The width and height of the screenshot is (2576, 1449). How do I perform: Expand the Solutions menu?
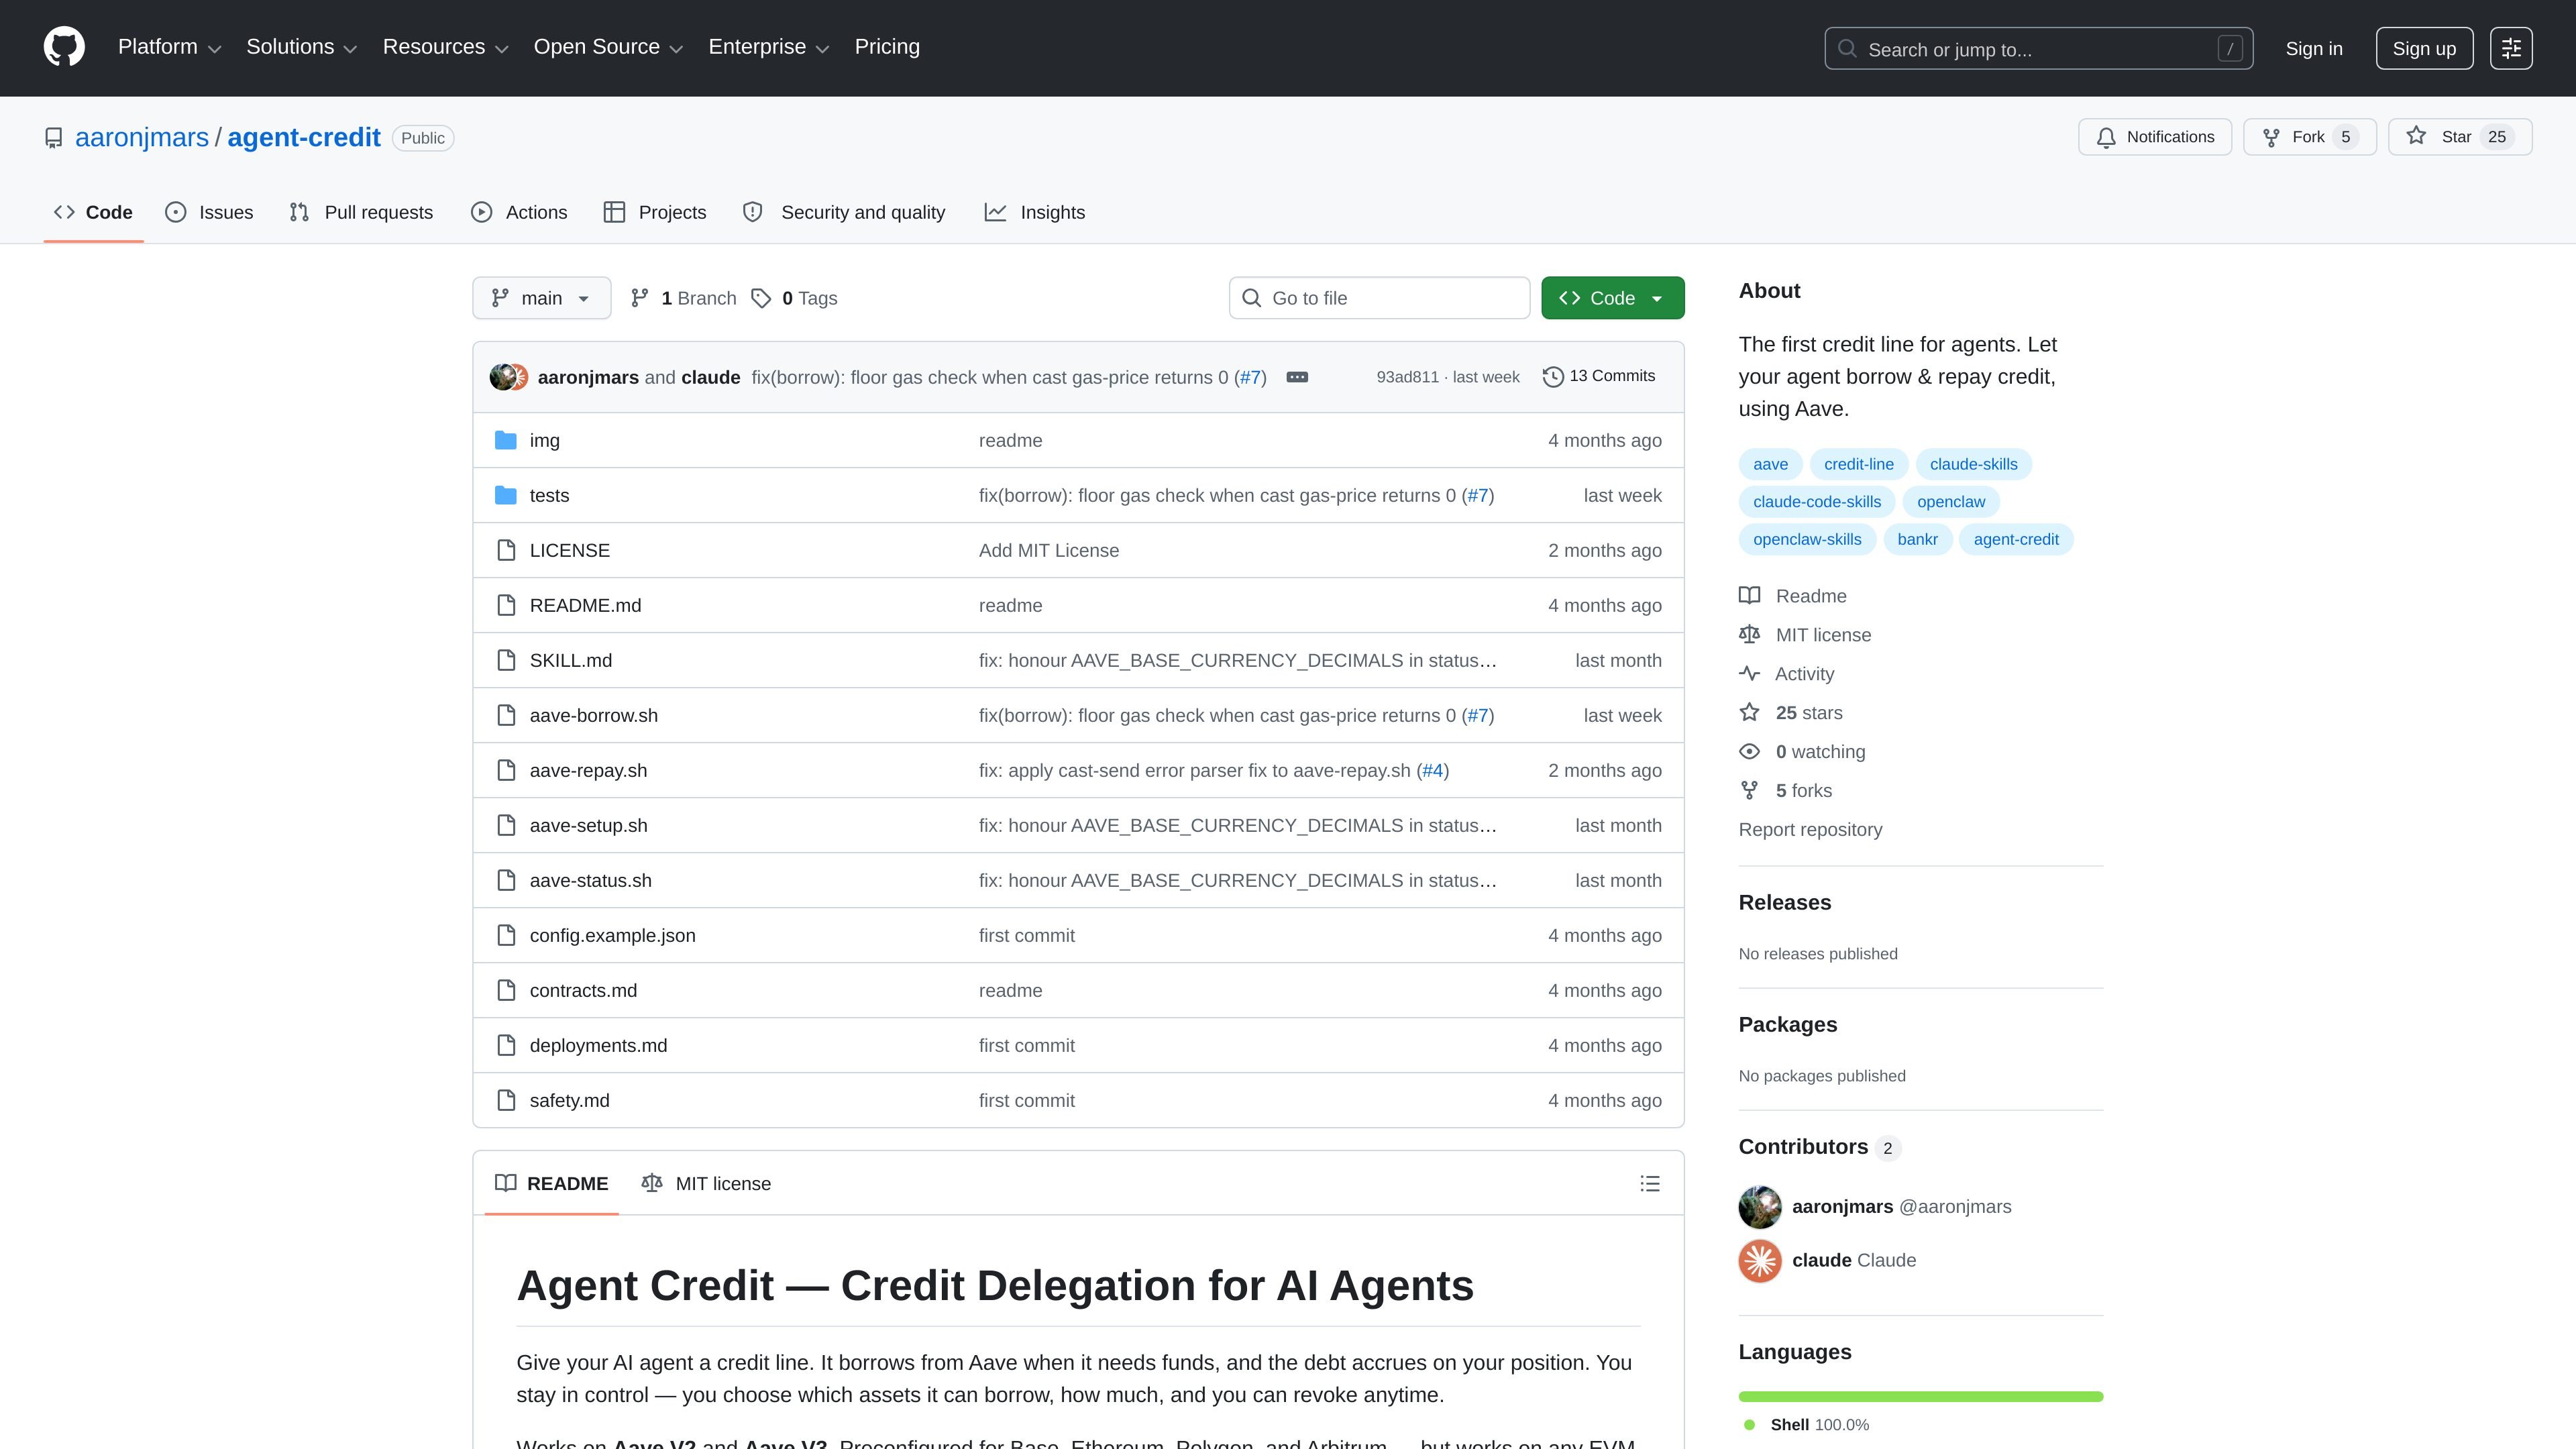(x=301, y=47)
